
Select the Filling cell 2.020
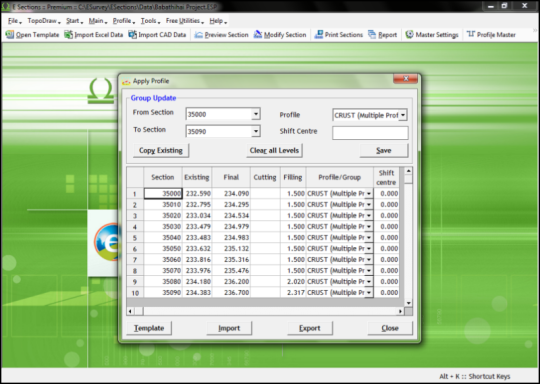293,282
